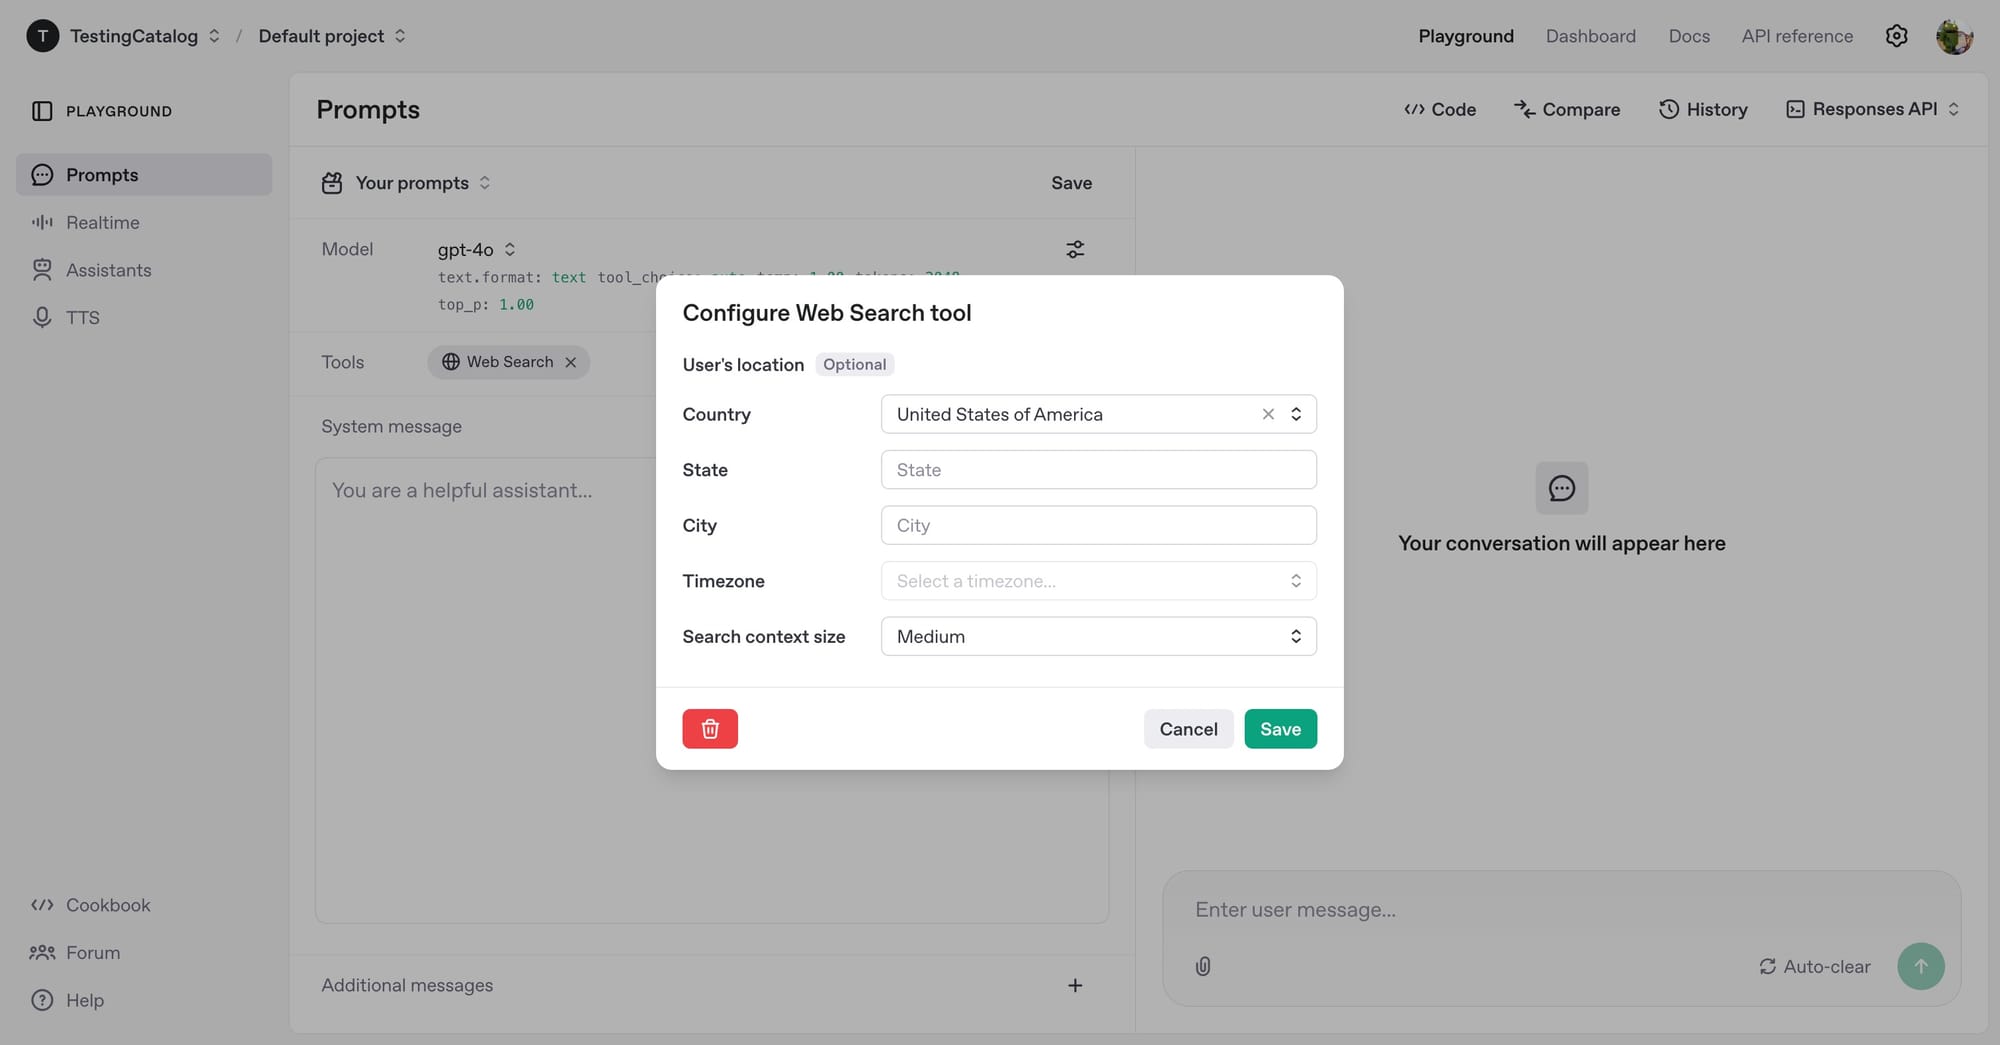Open the Dashboard tab

[x=1591, y=36]
